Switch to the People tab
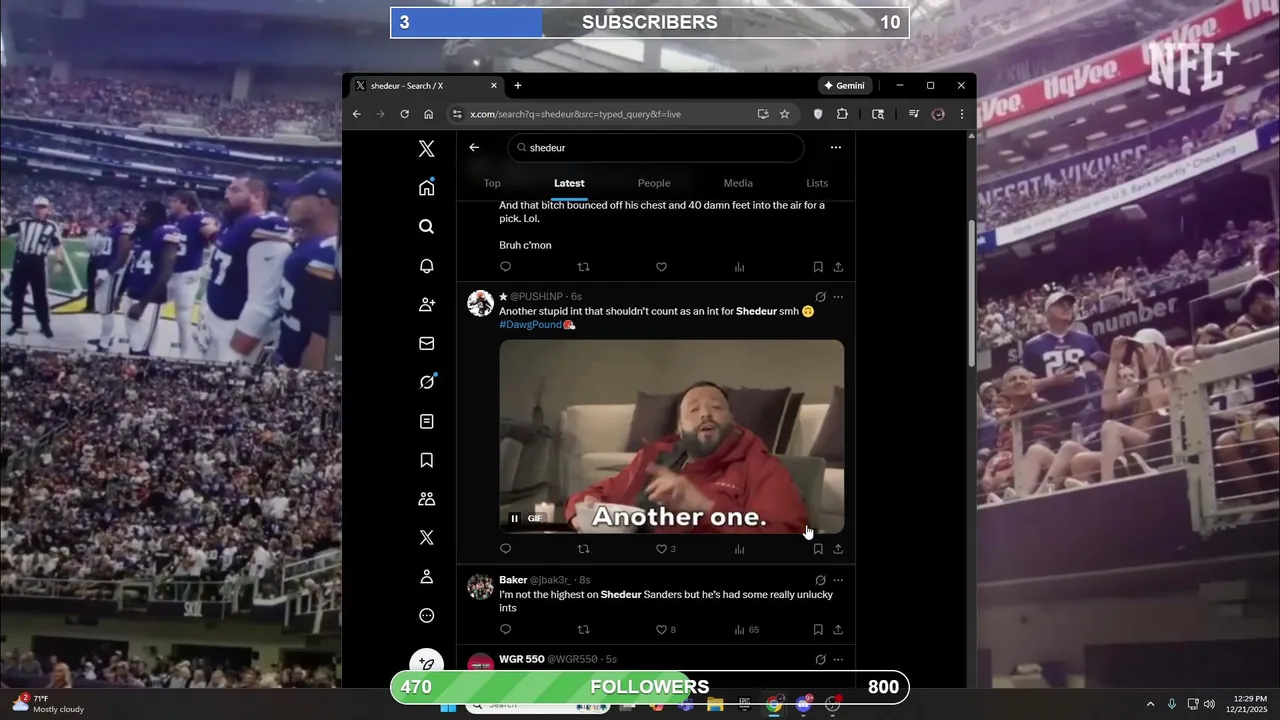 pos(654,183)
